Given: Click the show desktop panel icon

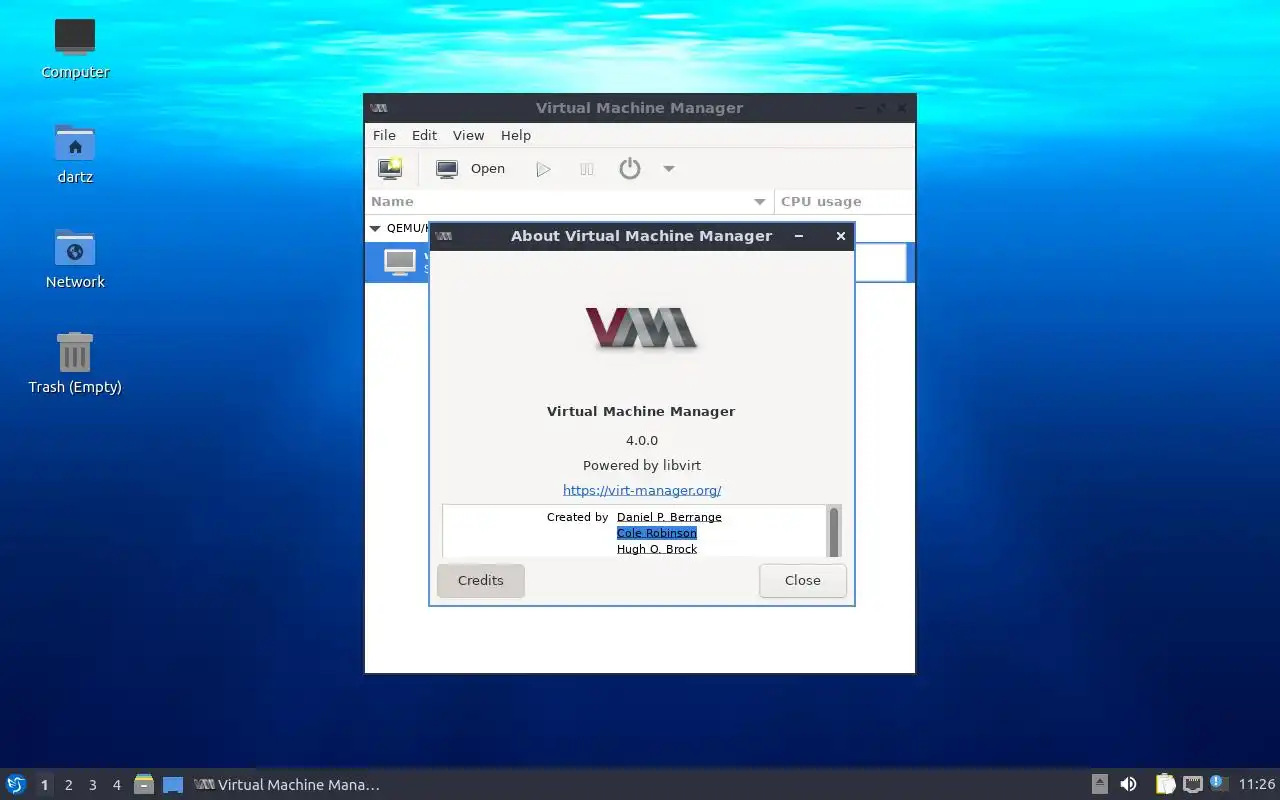Looking at the screenshot, I should click(173, 784).
